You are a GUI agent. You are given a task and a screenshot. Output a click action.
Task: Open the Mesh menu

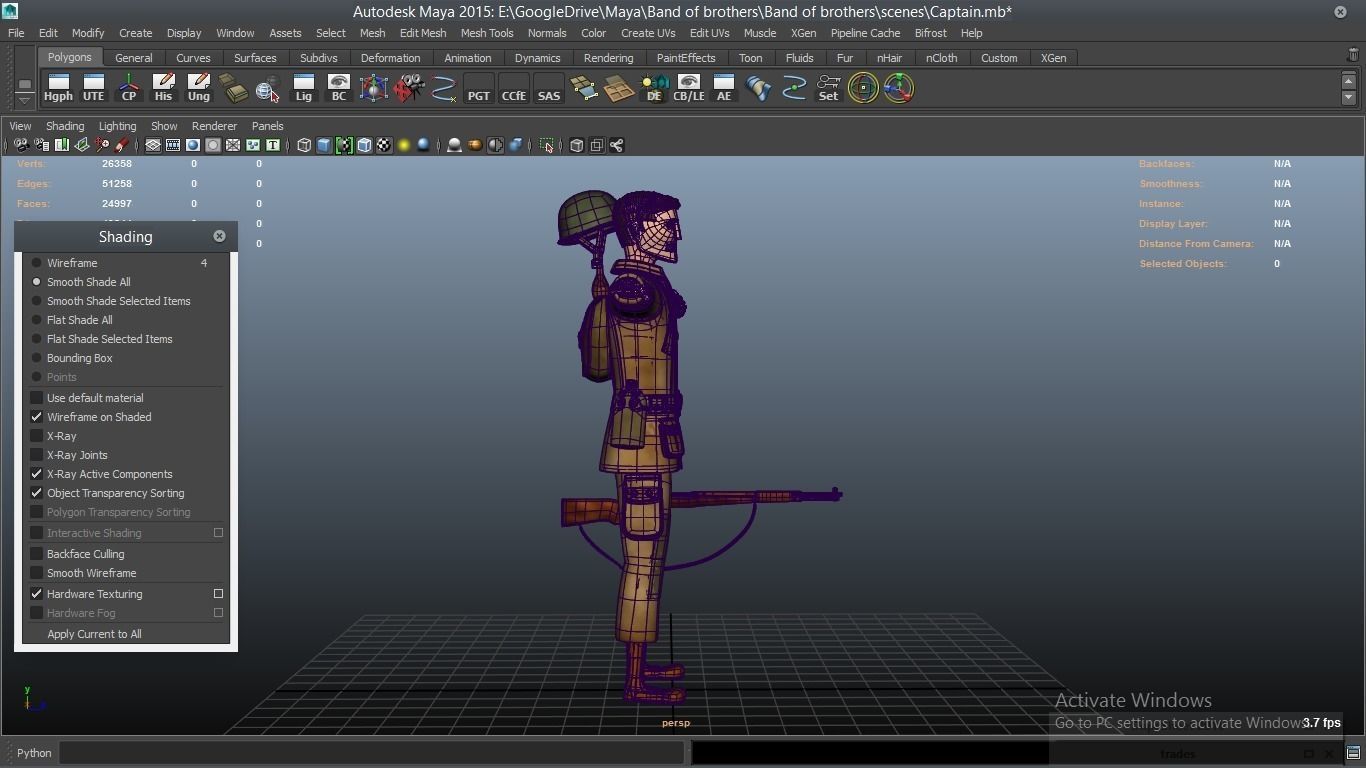pos(372,33)
